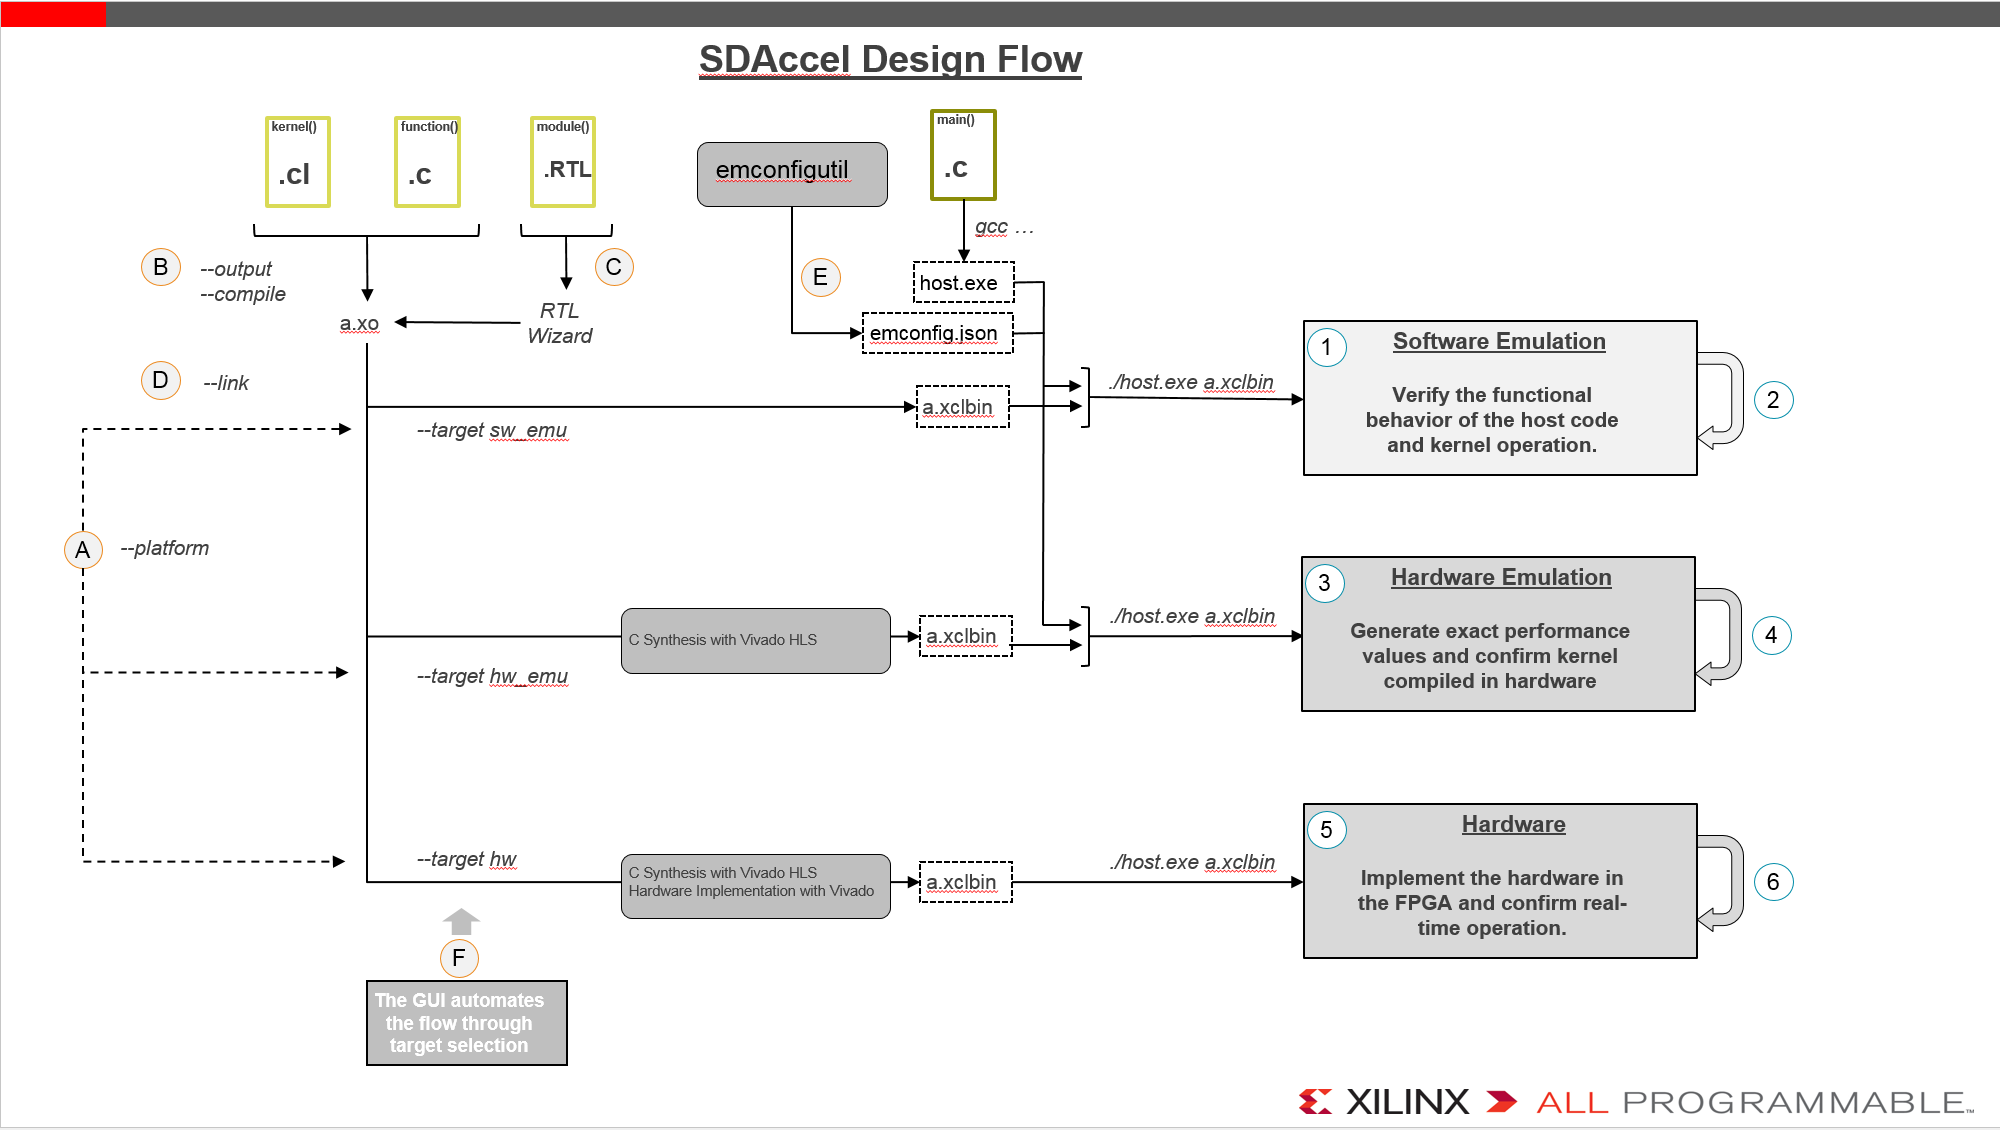Click circle marker D
The height and width of the screenshot is (1130, 2000).
161,380
